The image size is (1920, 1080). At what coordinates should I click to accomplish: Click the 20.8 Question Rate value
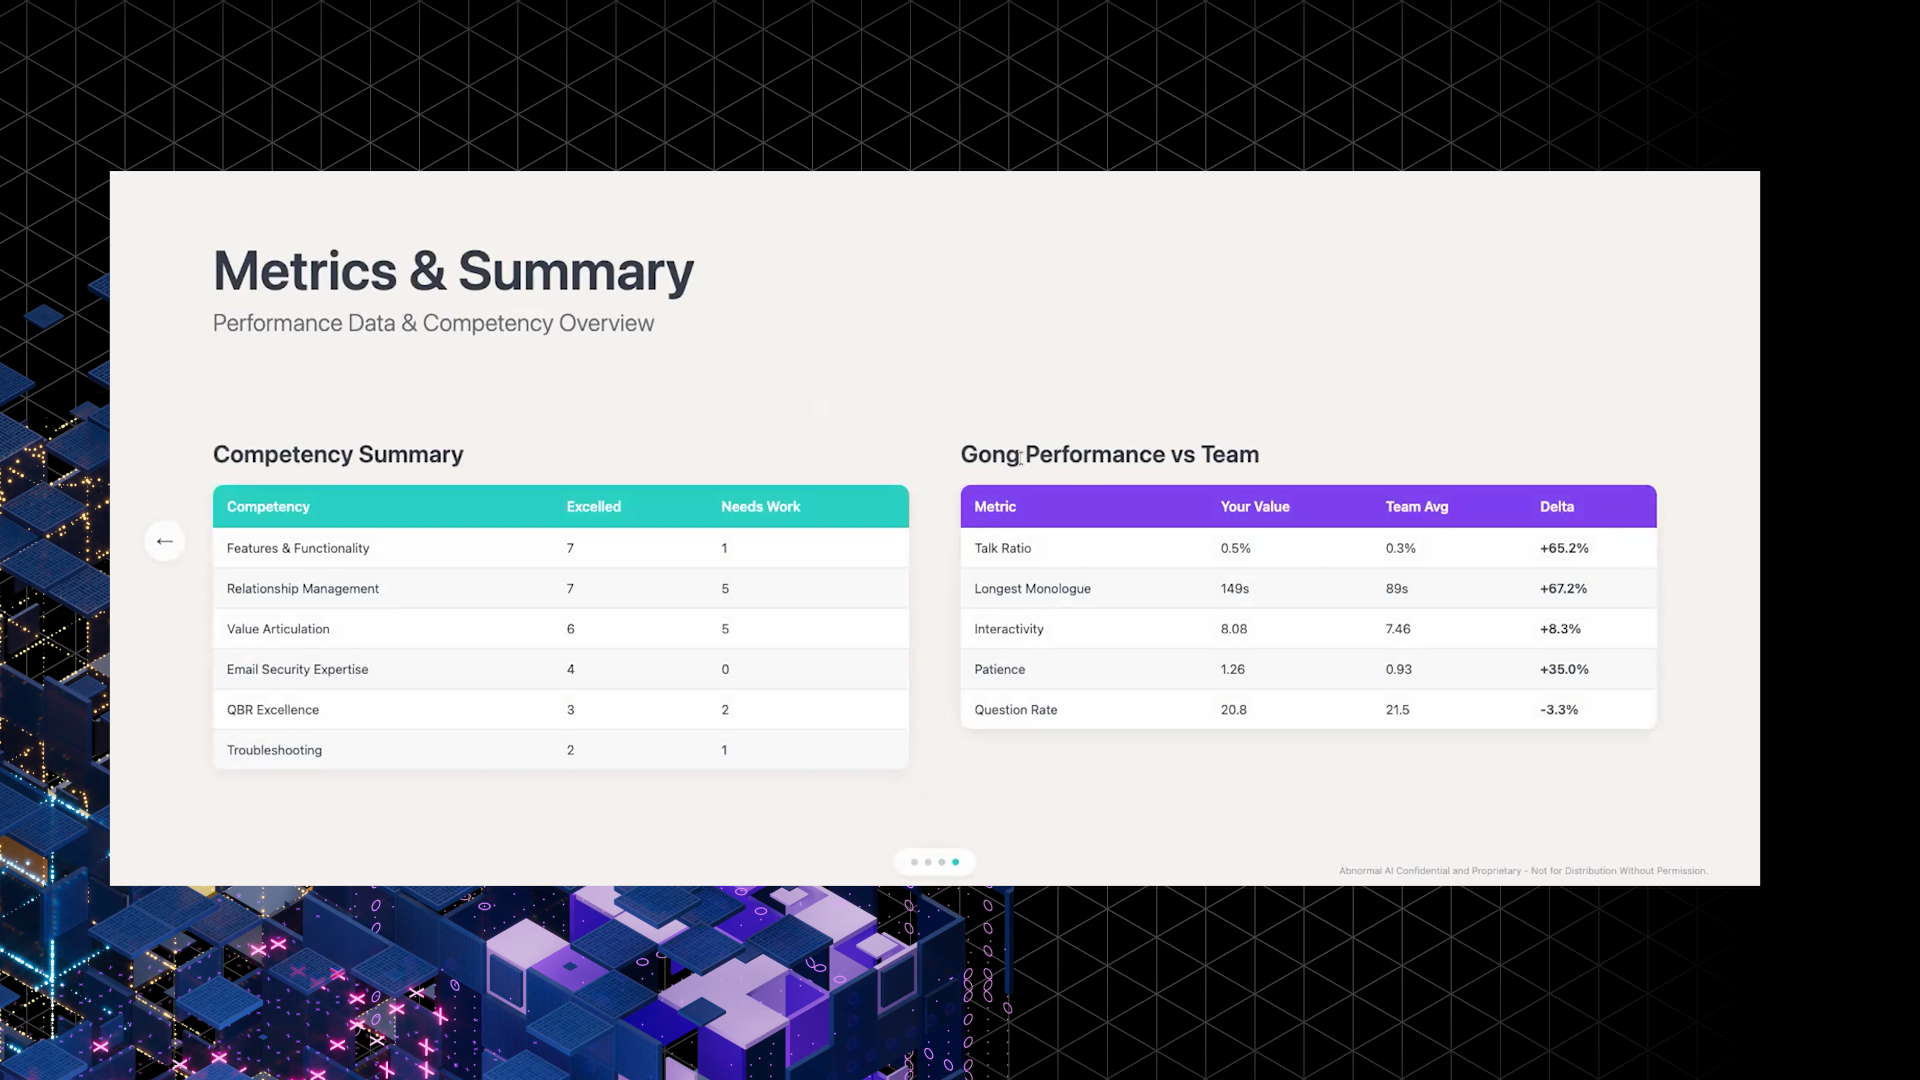(x=1234, y=710)
